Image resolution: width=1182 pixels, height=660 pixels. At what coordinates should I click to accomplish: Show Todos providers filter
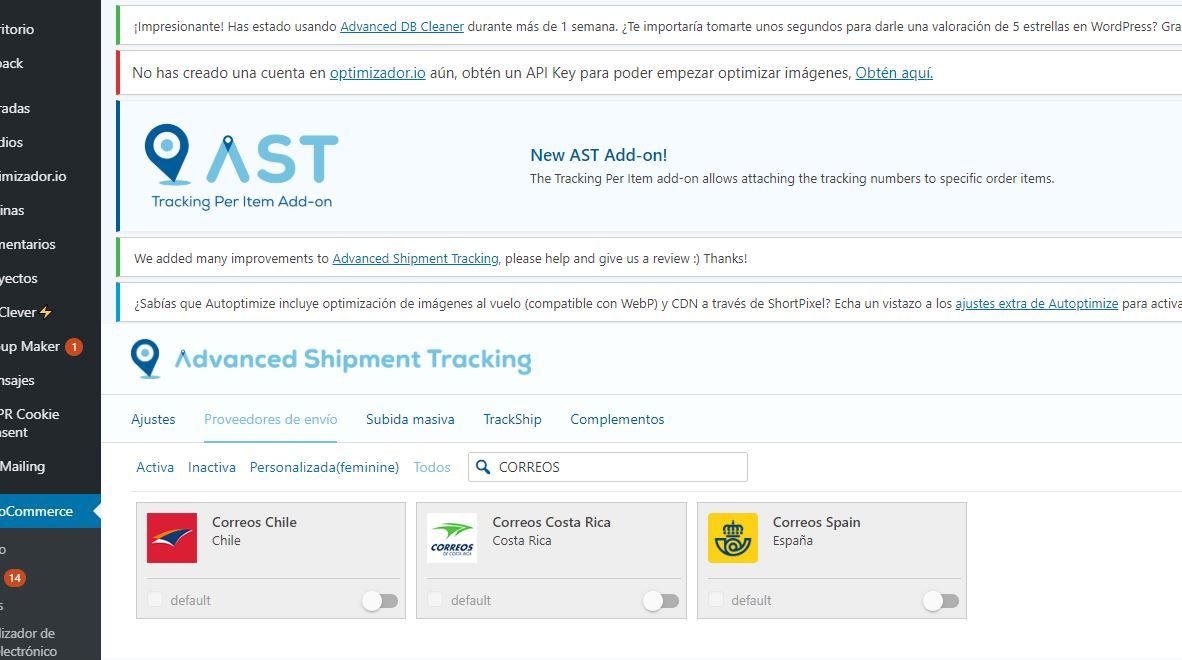point(432,467)
